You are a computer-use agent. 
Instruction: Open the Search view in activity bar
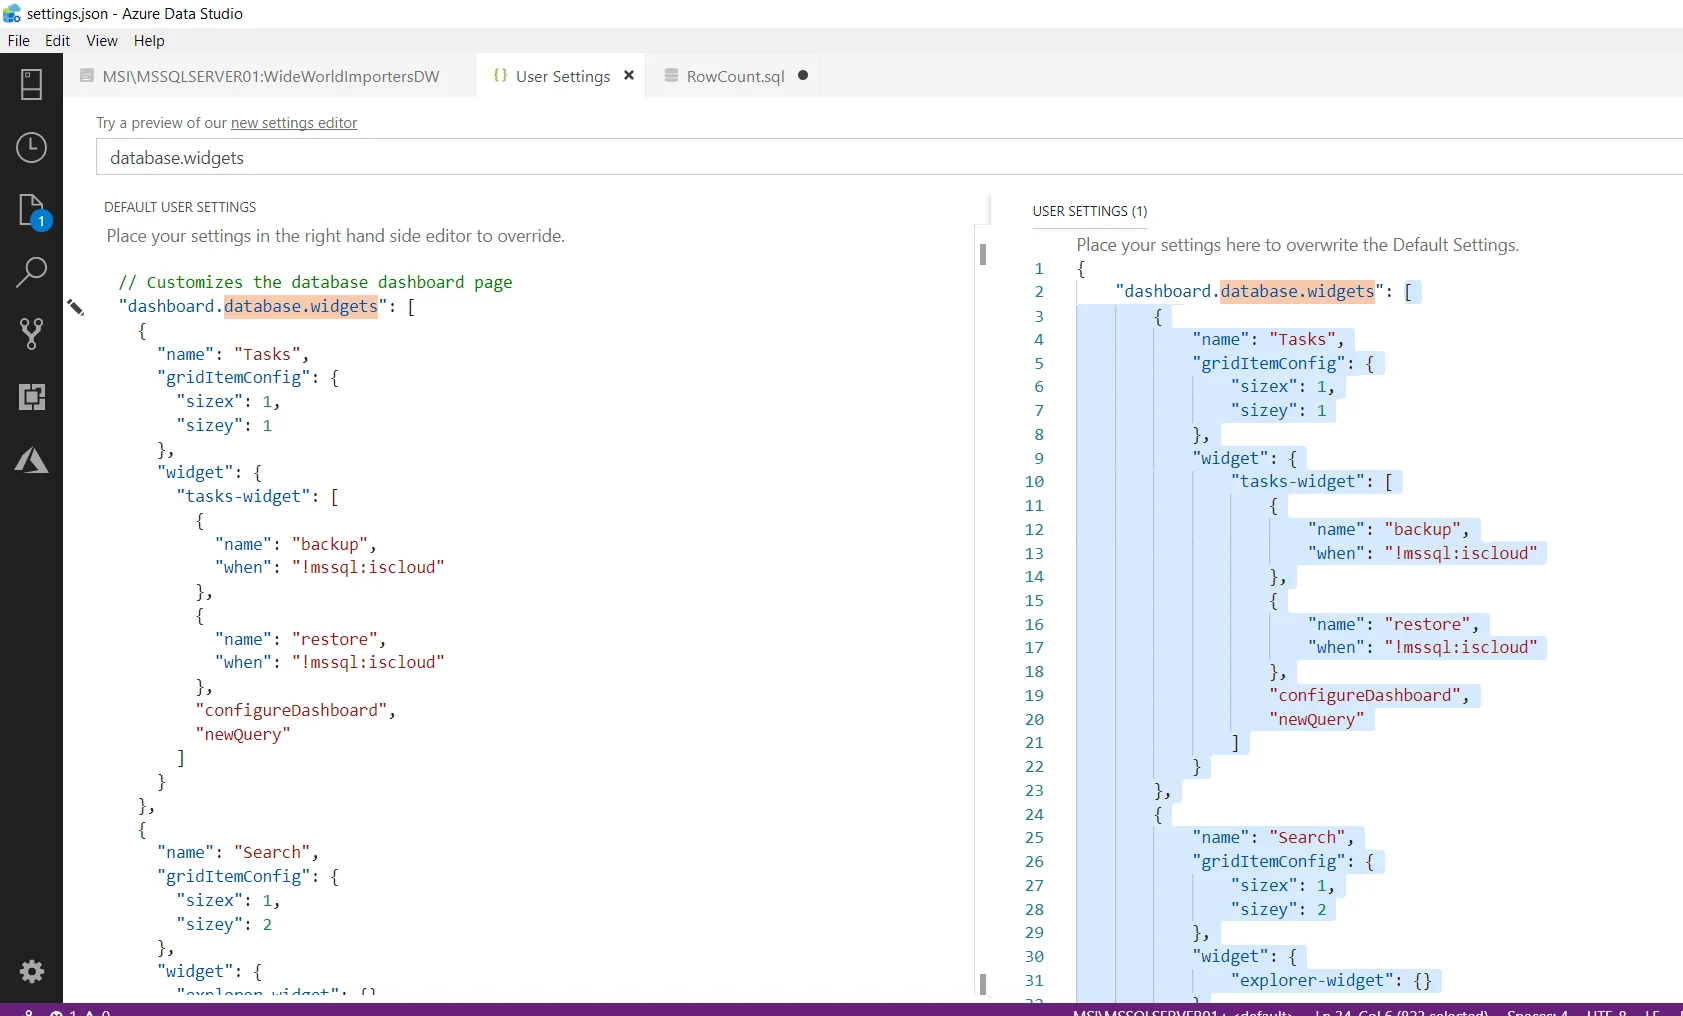pyautogui.click(x=31, y=272)
